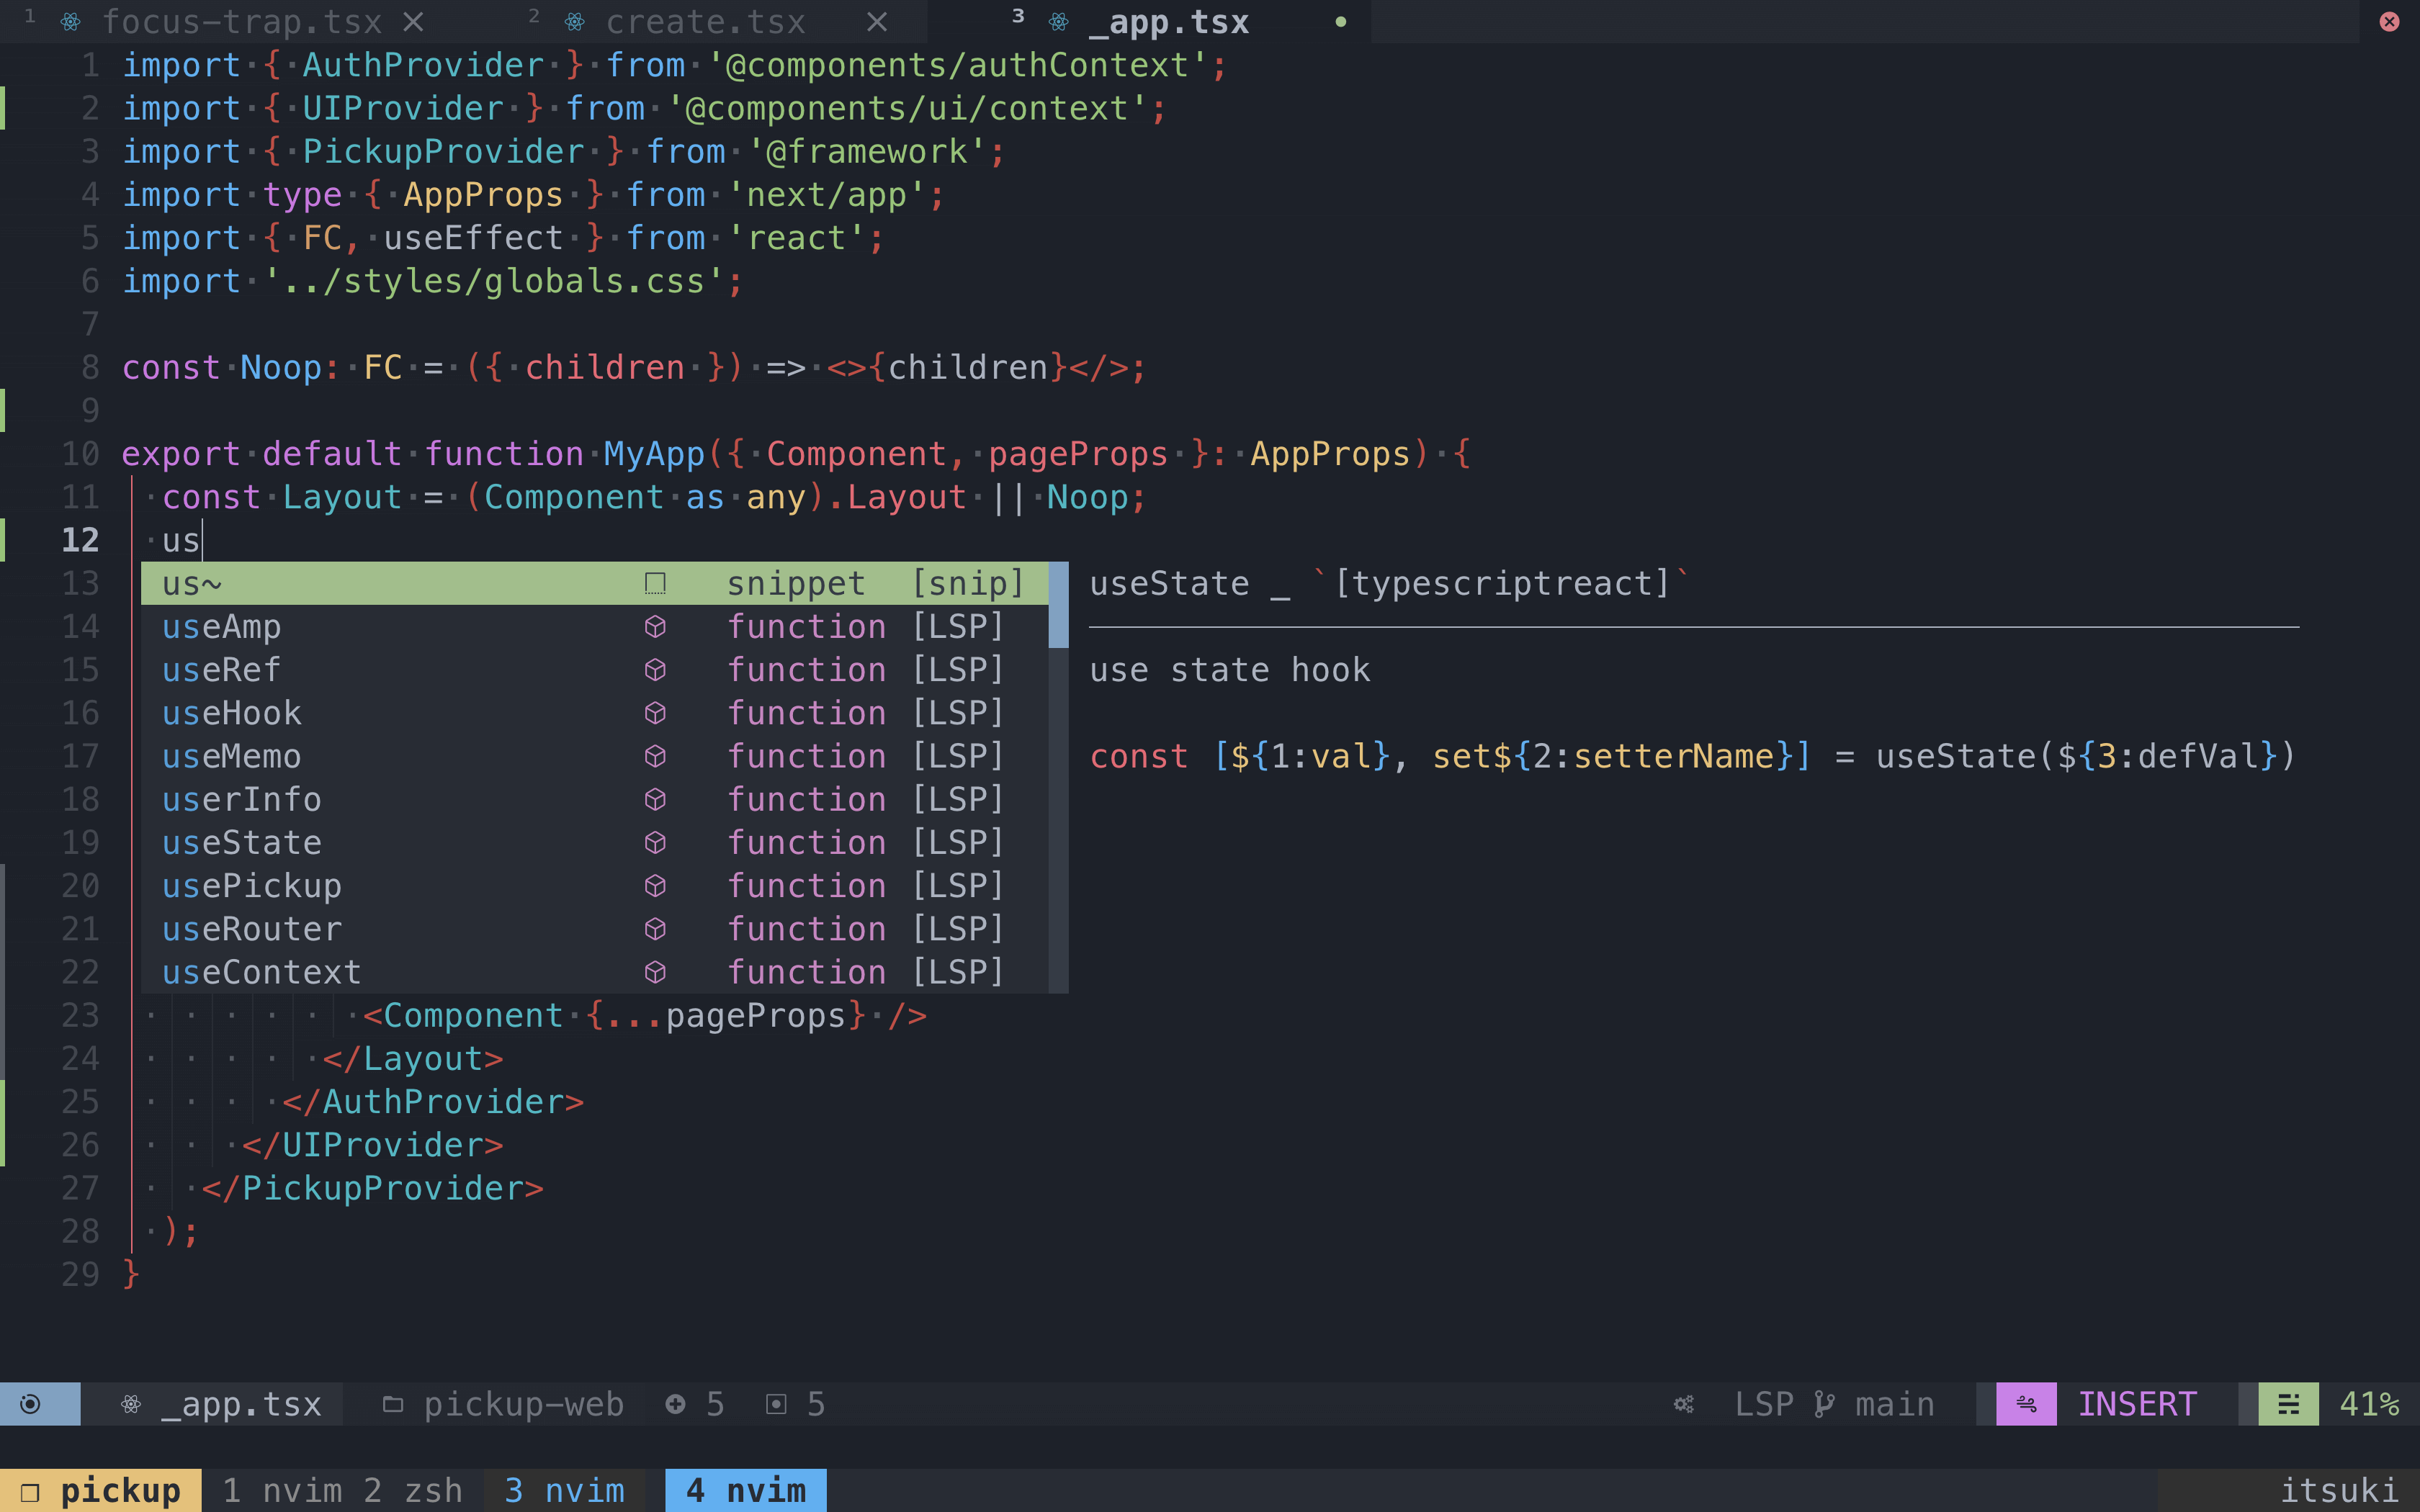Image resolution: width=2420 pixels, height=1512 pixels.
Task: Click the Noop constant name on line 8
Action: point(281,367)
